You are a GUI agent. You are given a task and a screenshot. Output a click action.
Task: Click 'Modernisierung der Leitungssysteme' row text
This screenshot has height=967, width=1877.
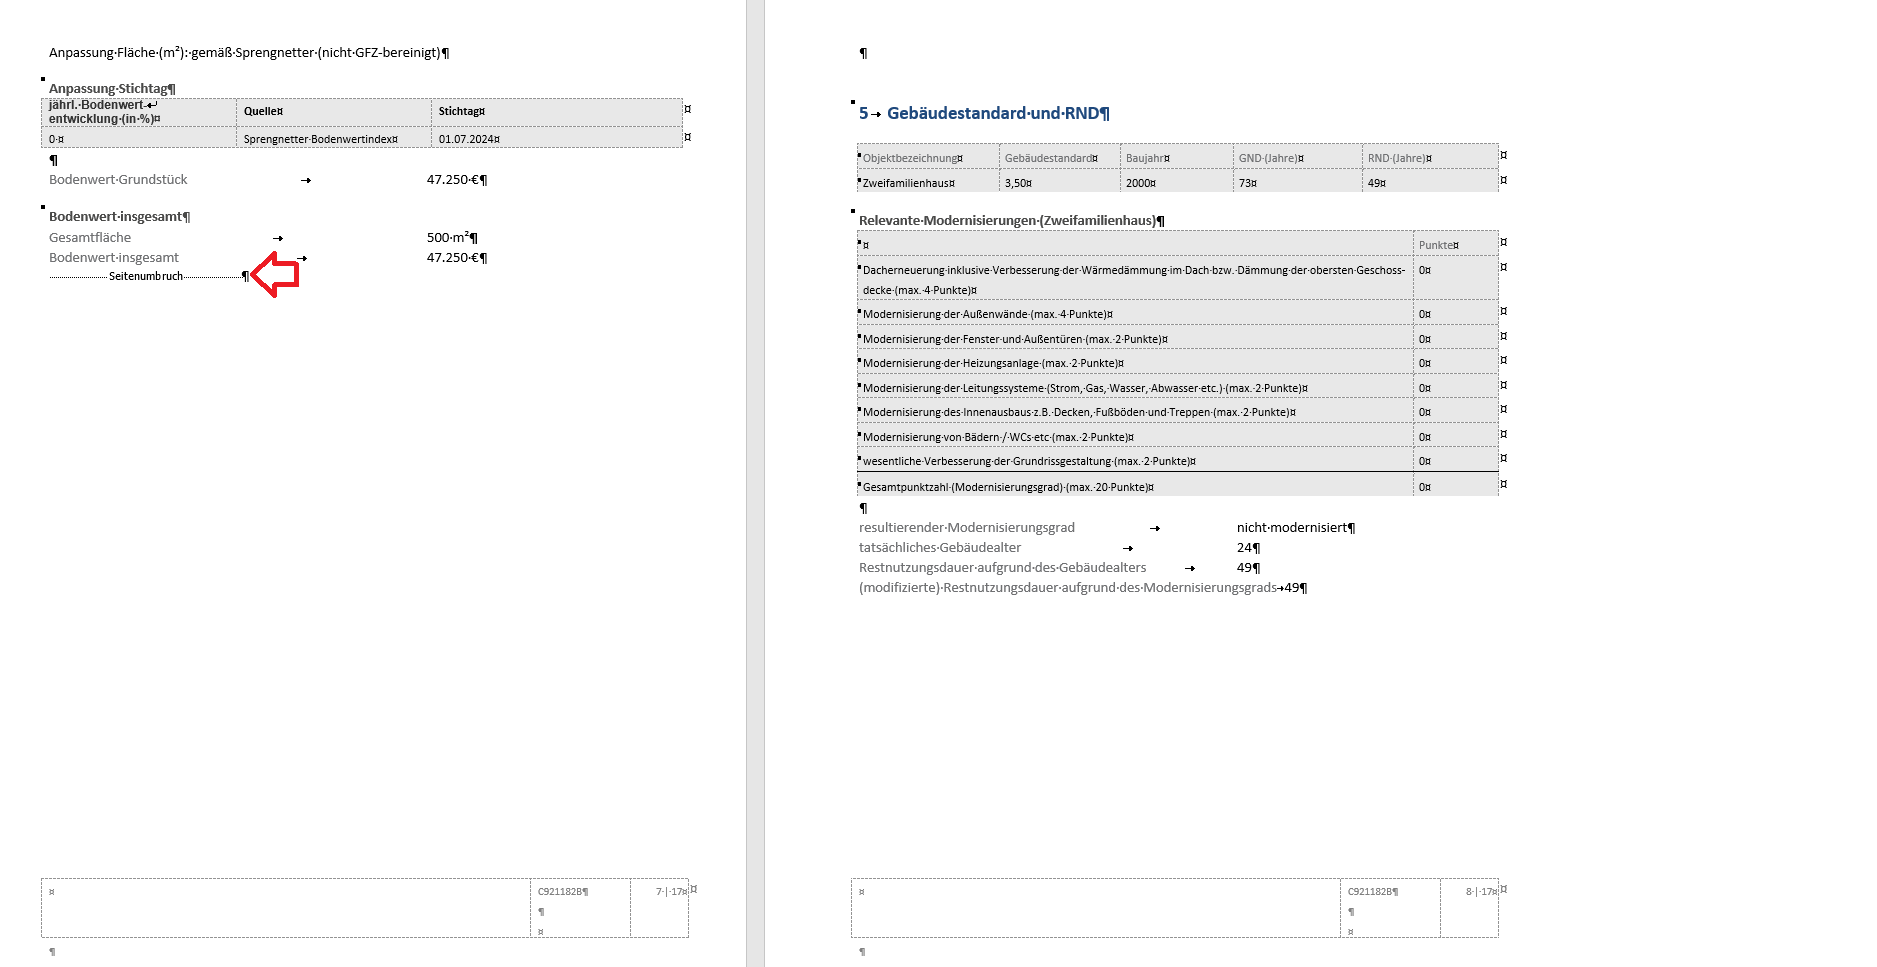[1085, 388]
